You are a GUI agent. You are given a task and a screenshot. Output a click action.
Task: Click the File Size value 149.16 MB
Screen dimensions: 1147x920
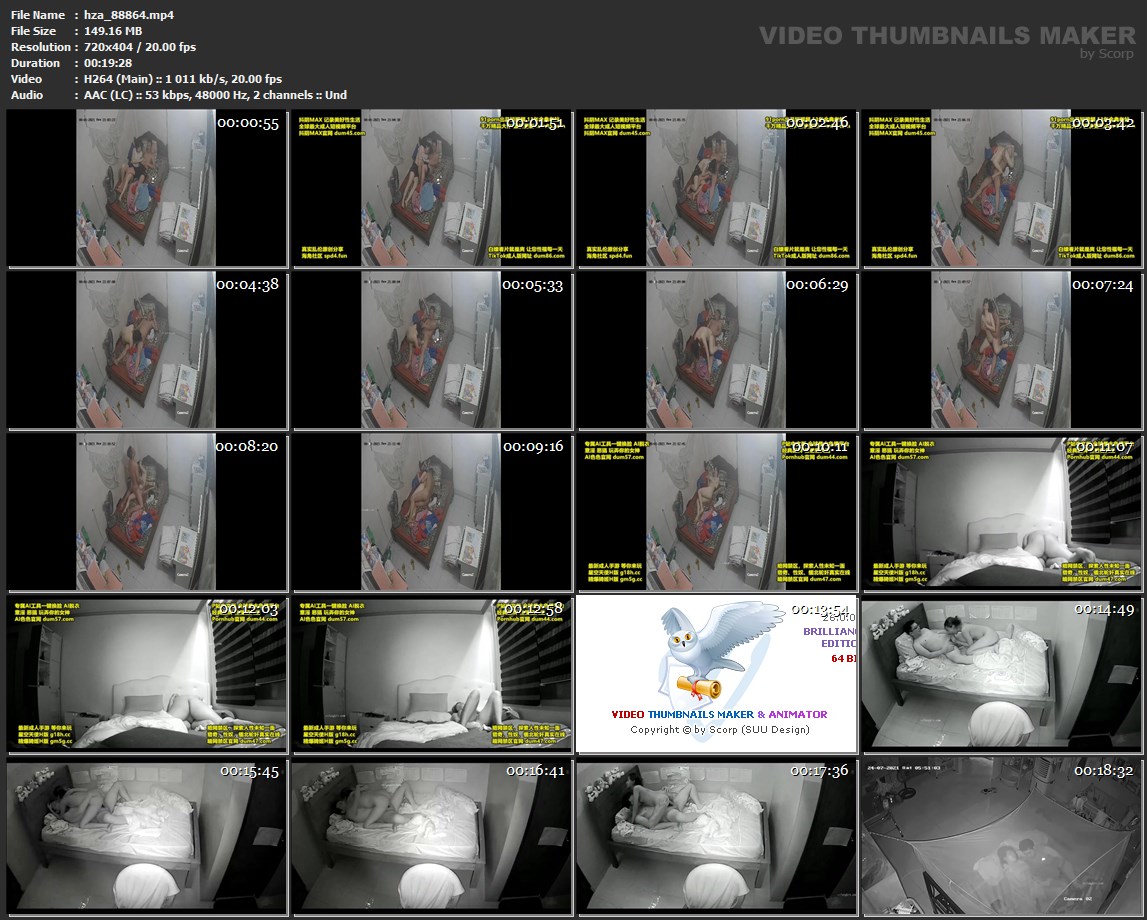113,31
